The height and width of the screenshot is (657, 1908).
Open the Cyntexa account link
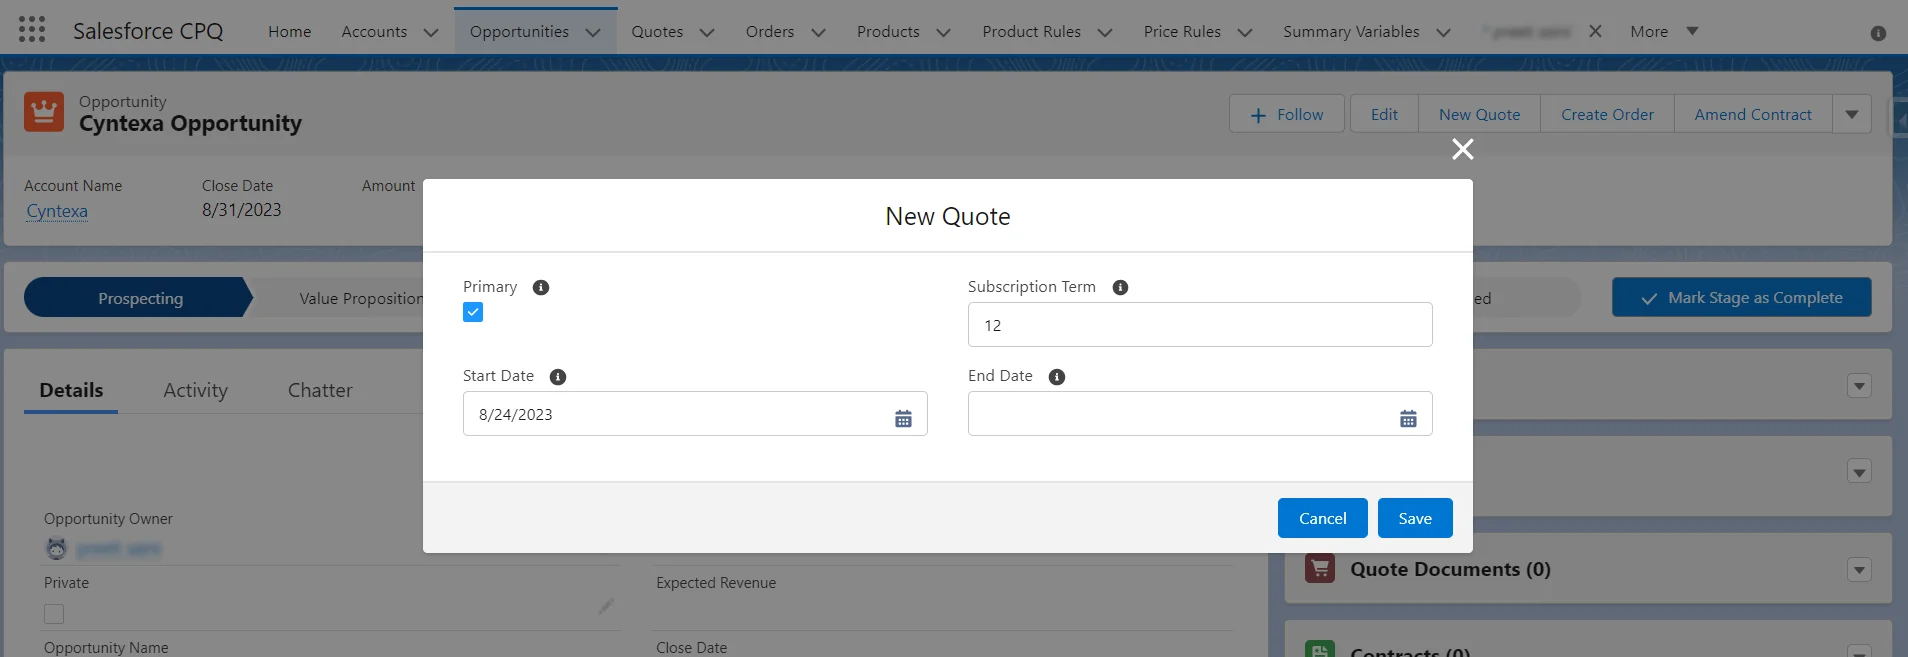(57, 211)
